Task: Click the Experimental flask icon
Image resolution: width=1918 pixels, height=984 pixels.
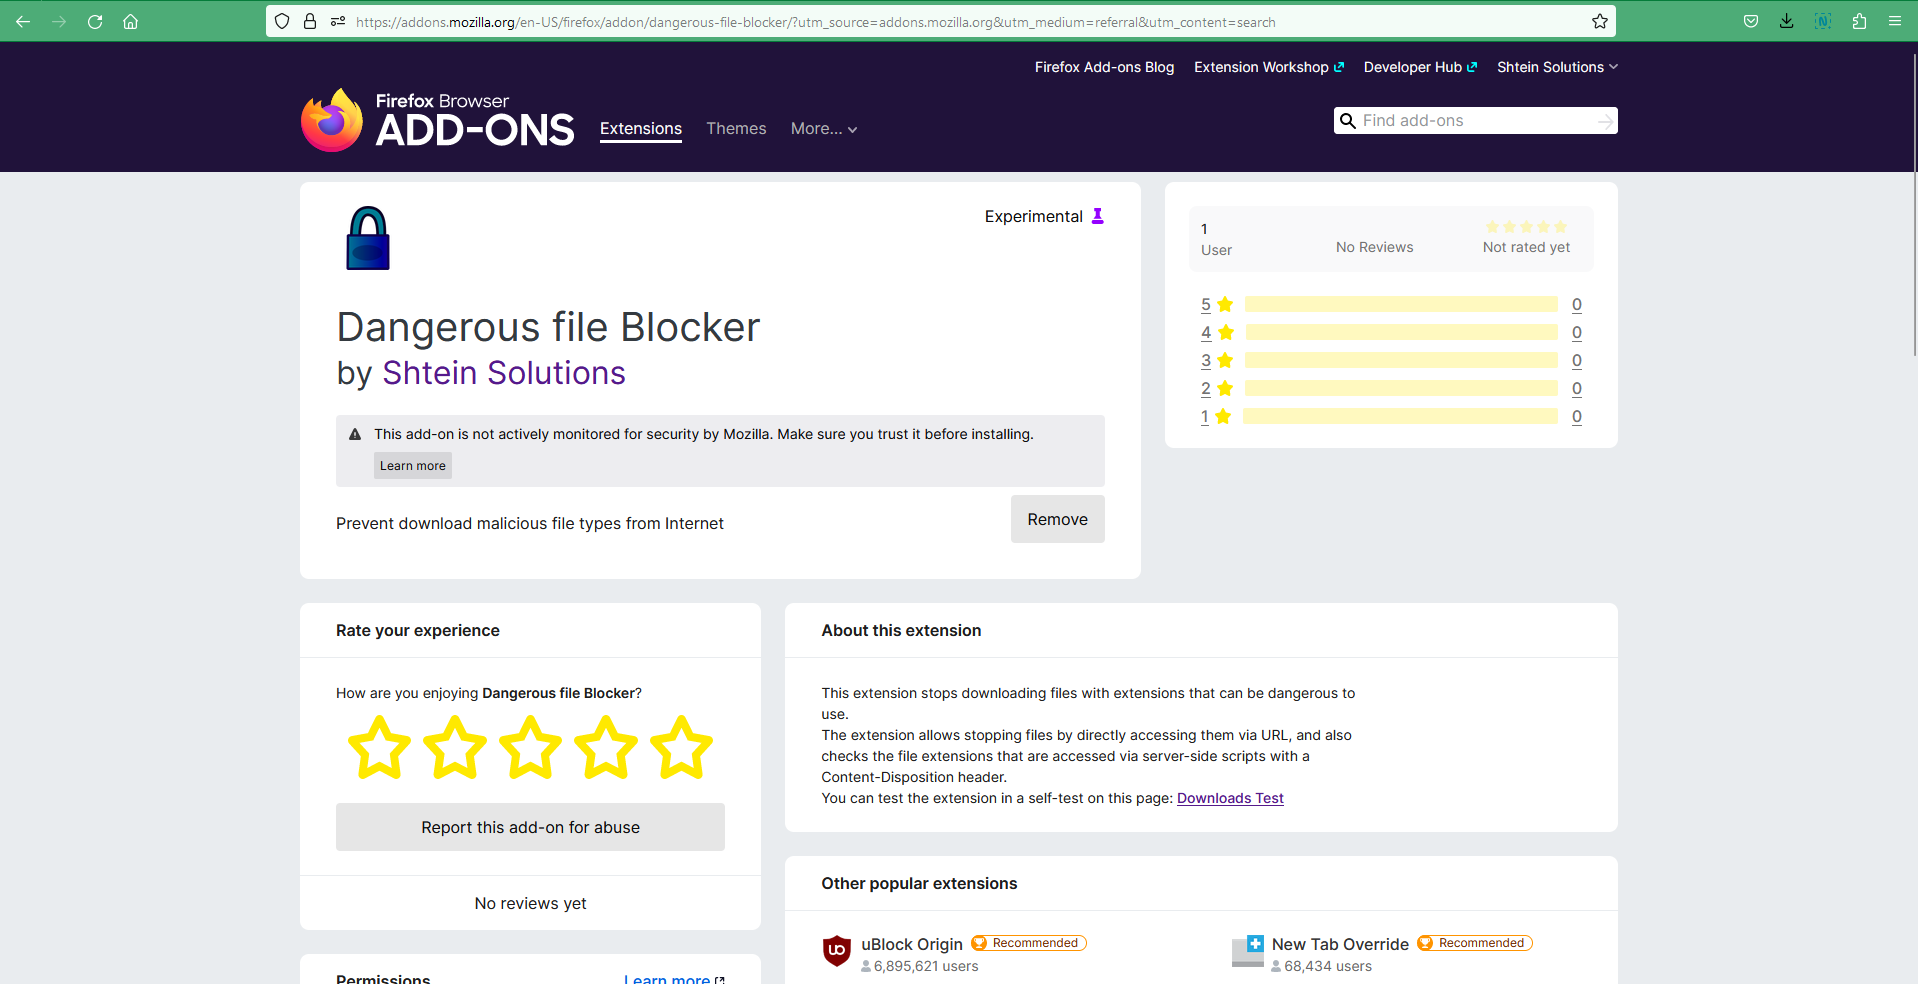Action: click(x=1098, y=216)
